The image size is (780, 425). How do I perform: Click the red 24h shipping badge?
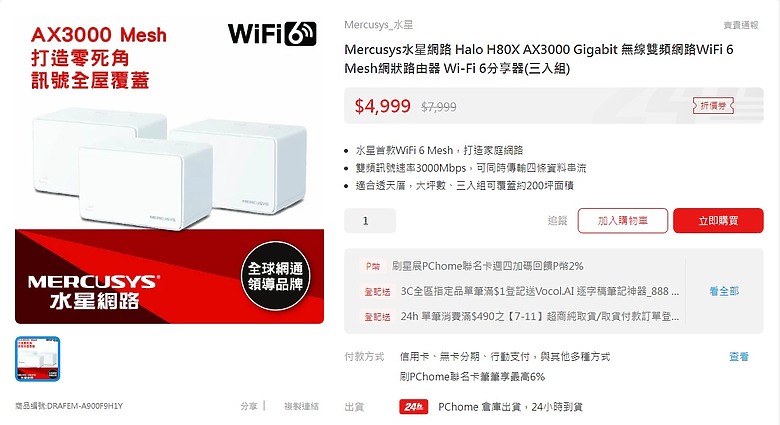pyautogui.click(x=414, y=407)
